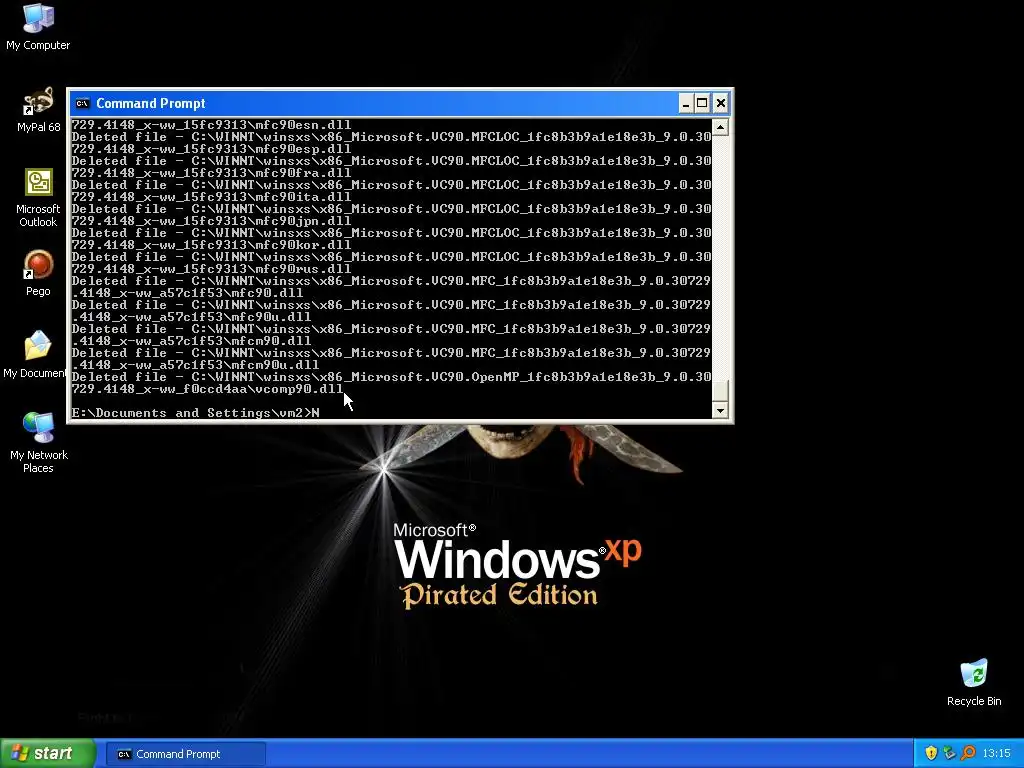This screenshot has width=1024, height=768.
Task: Click the line ending in 'a57c1f53\mfc90u.dll'
Action: (191, 317)
